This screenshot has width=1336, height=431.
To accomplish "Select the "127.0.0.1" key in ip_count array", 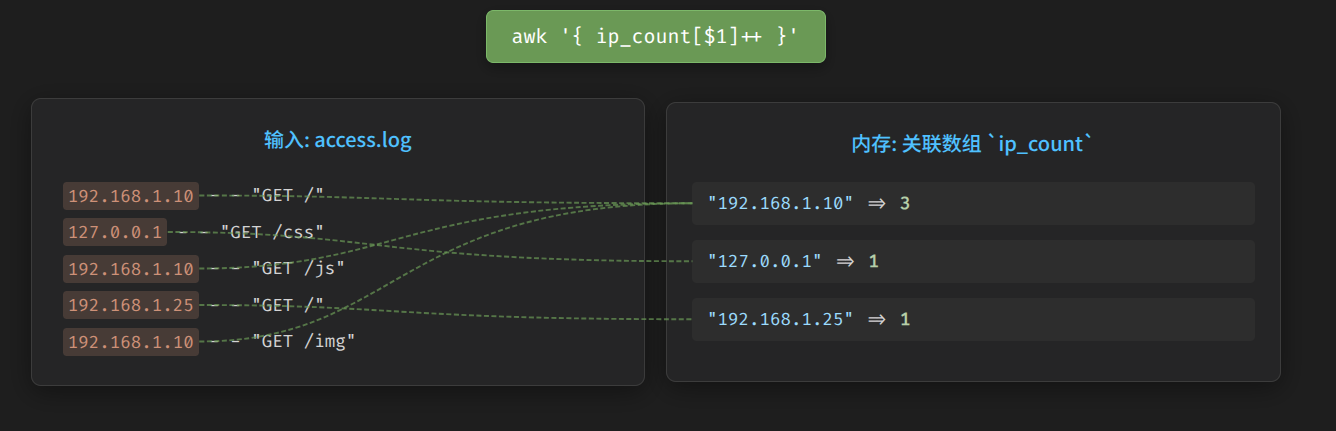I will click(x=764, y=261).
